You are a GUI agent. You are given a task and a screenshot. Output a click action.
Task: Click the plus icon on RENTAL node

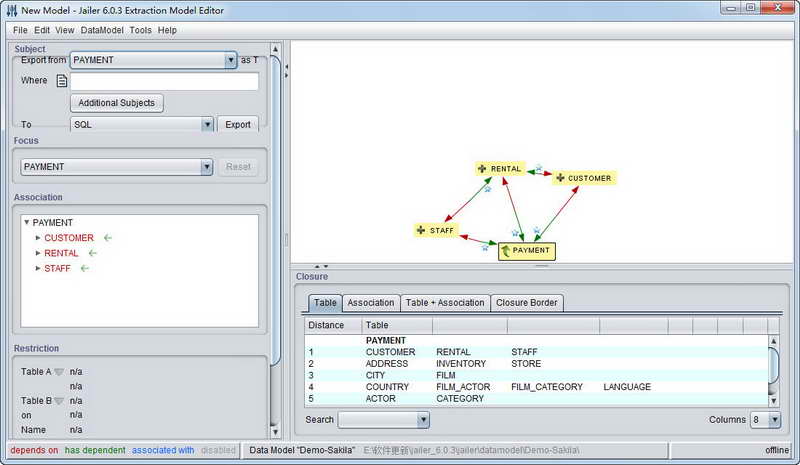(x=483, y=169)
